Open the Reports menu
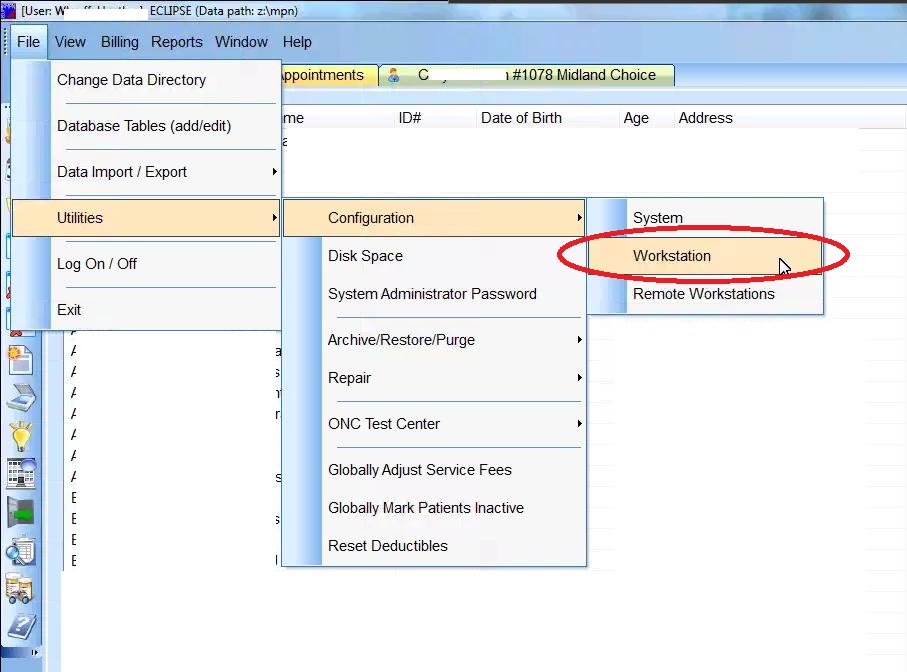The image size is (907, 672). click(177, 42)
